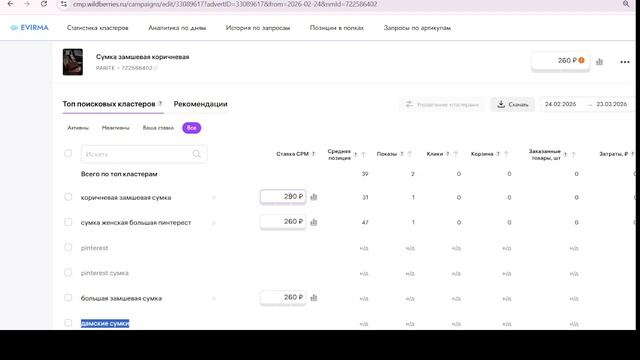Screen dimensions: 640x360
Task: Toggle the select-all clusters checkbox
Action: click(68, 153)
